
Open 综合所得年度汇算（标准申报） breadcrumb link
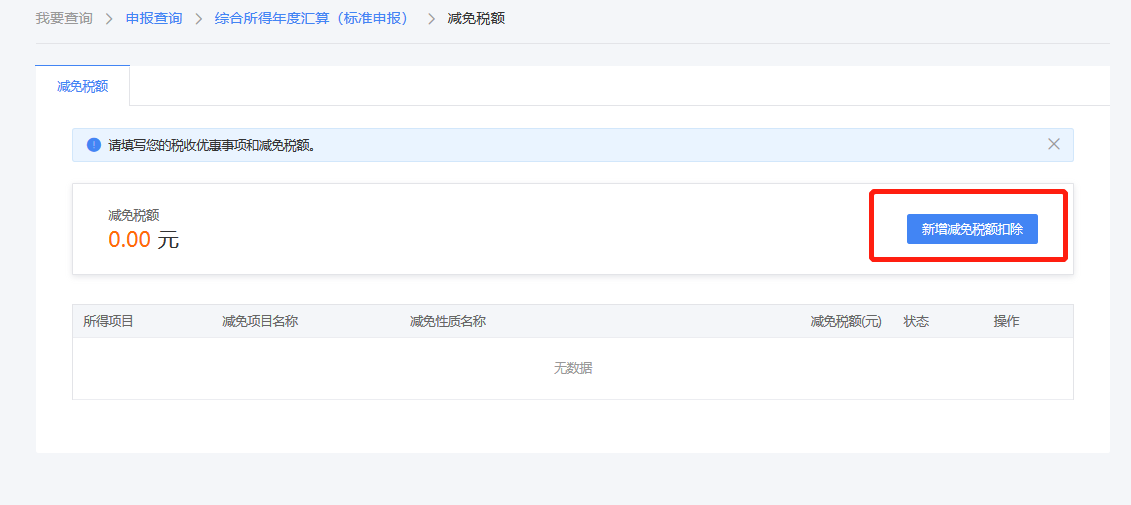(313, 19)
